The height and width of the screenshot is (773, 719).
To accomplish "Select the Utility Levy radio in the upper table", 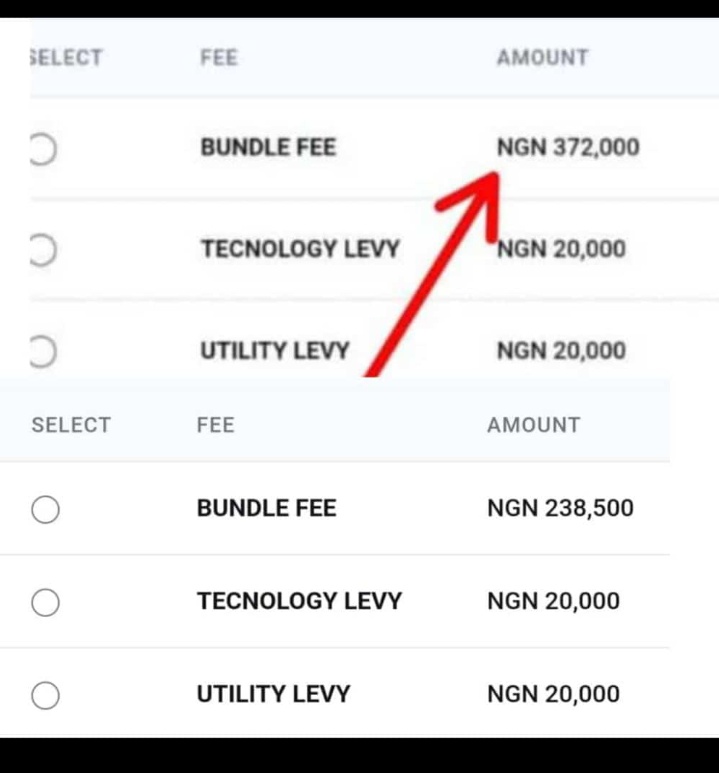I will [x=41, y=352].
